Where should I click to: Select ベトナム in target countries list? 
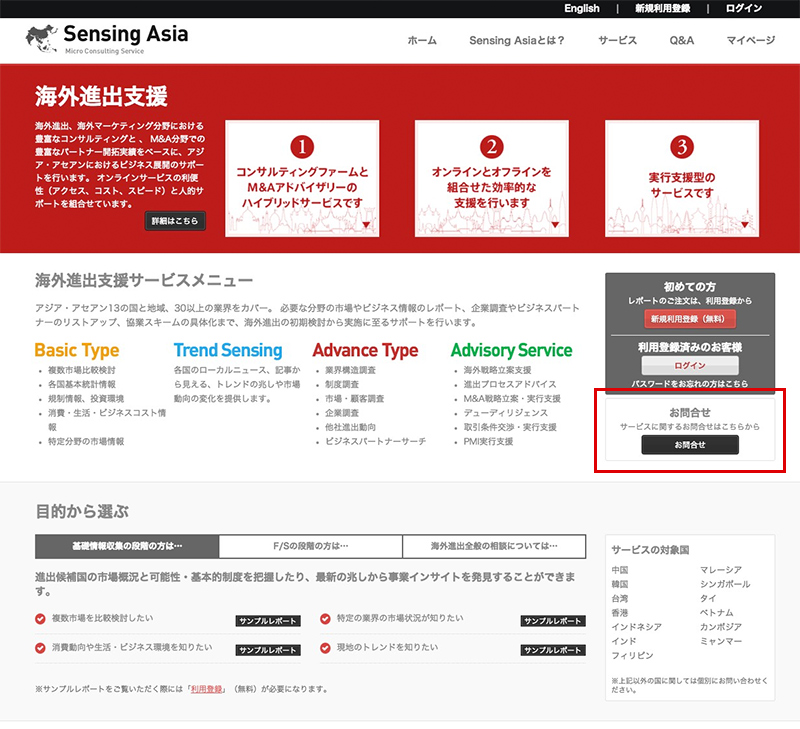coord(717,613)
